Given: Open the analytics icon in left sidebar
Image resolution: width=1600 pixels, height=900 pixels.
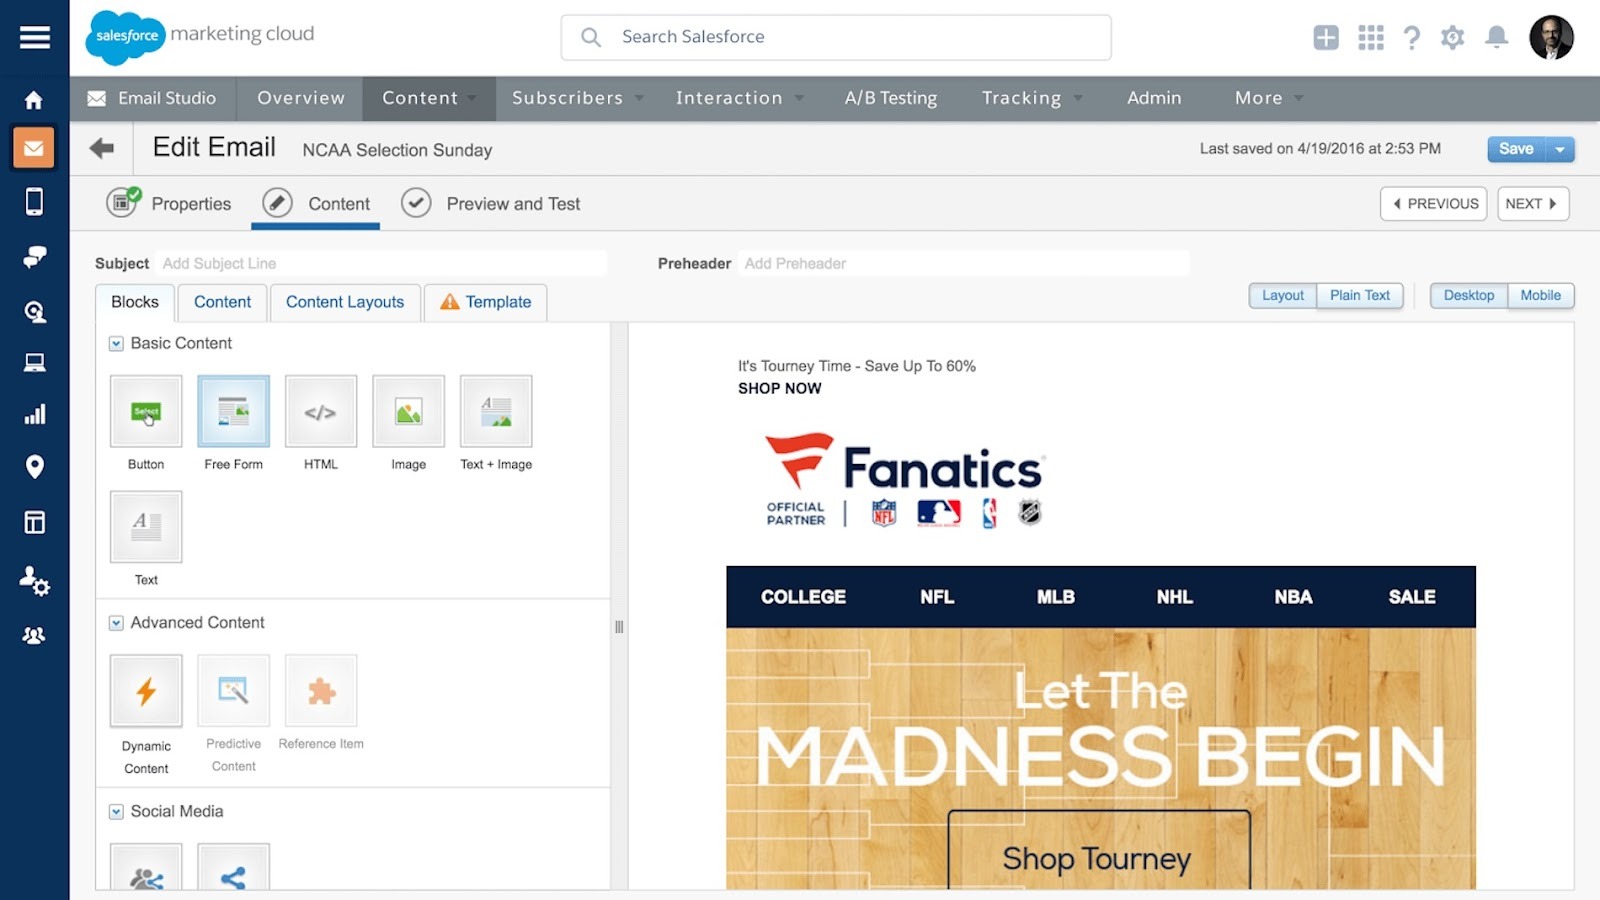Looking at the screenshot, I should [x=34, y=414].
